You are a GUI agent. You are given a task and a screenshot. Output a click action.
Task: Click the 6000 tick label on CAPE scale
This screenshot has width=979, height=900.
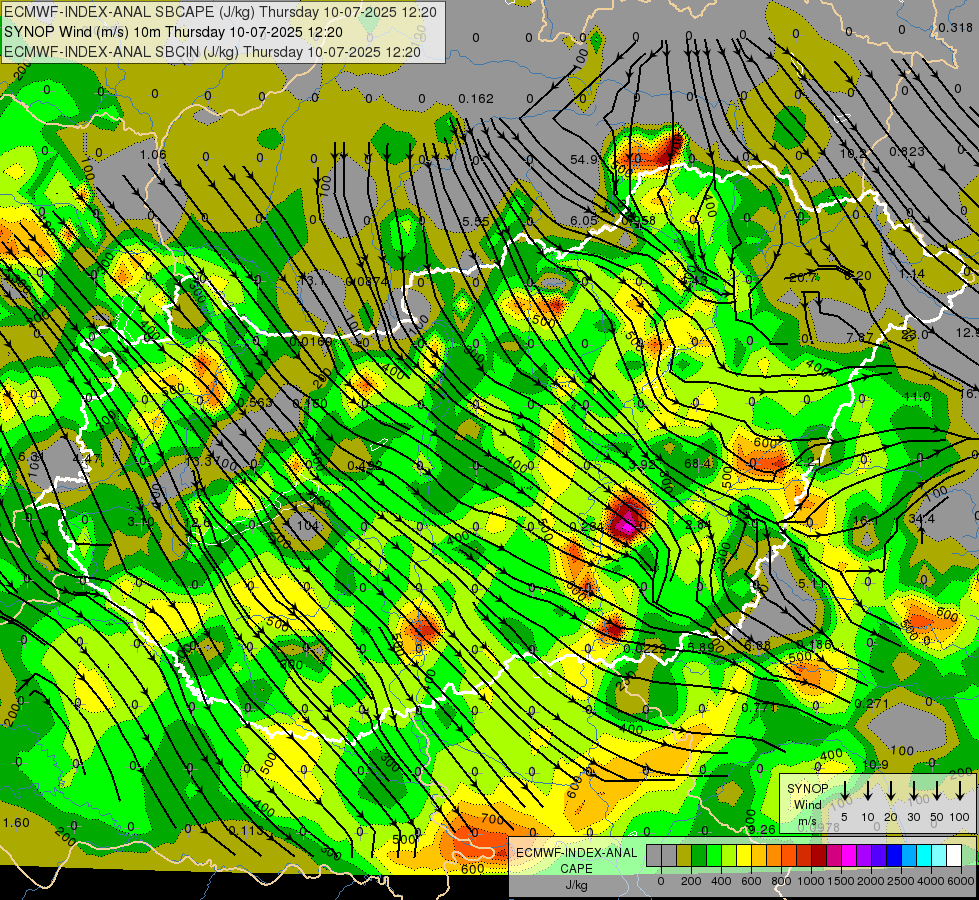[962, 881]
